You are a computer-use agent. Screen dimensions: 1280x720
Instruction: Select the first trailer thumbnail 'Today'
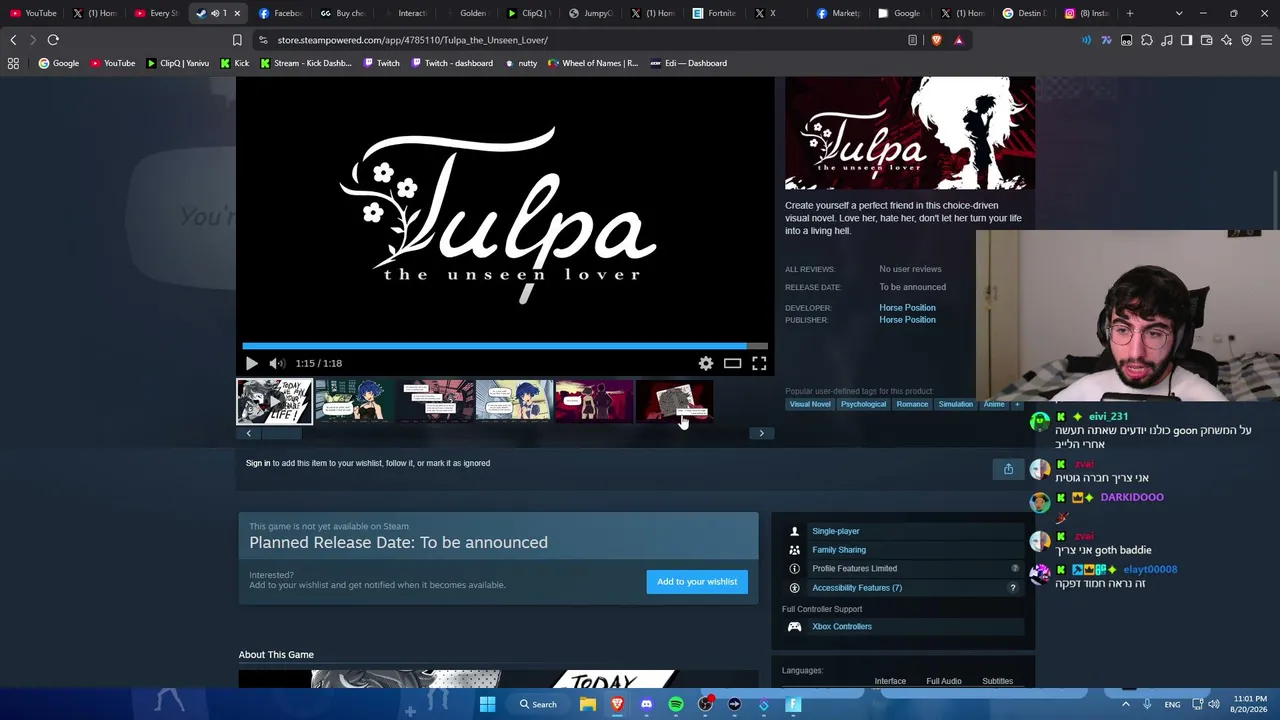274,402
